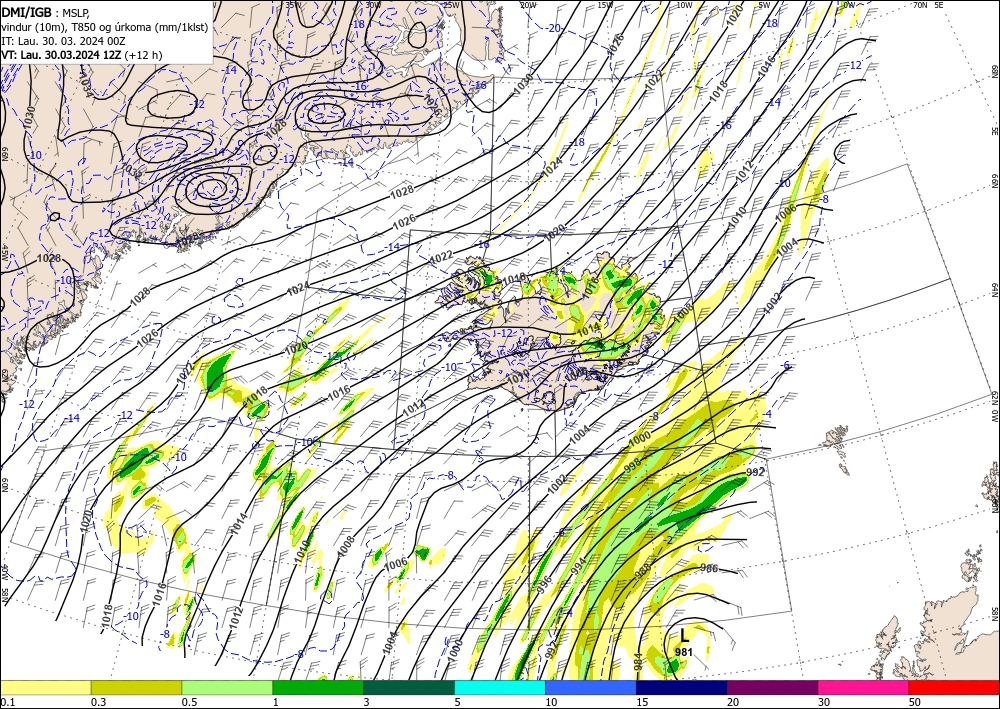Pick the cyan 5–10 legend swatch
The image size is (1000, 709).
500,687
